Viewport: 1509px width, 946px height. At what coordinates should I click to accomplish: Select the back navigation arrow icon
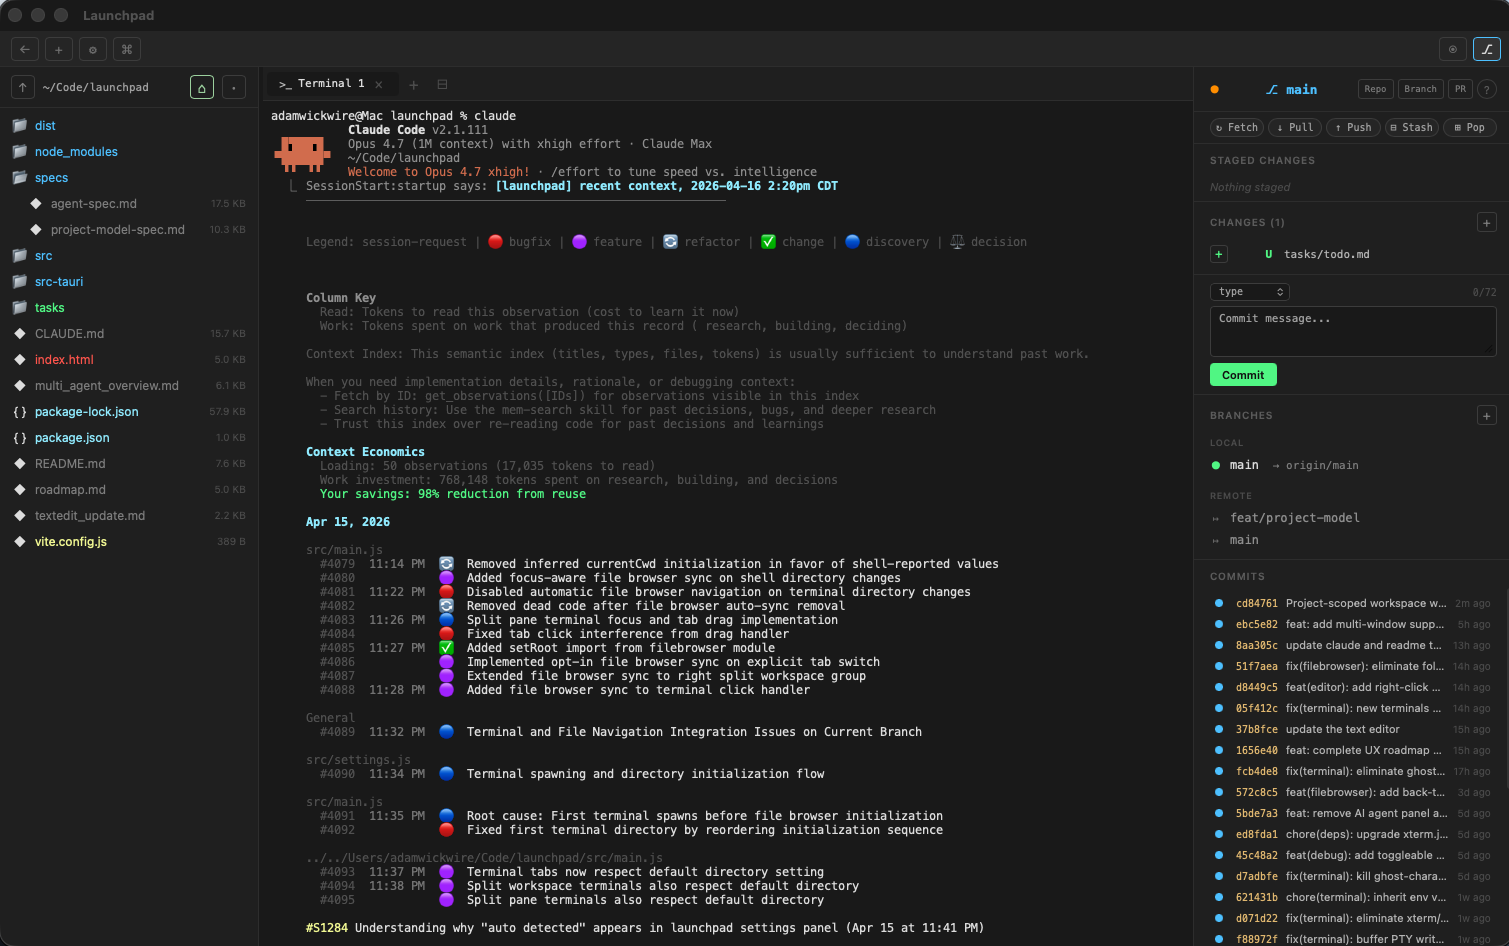click(x=24, y=48)
